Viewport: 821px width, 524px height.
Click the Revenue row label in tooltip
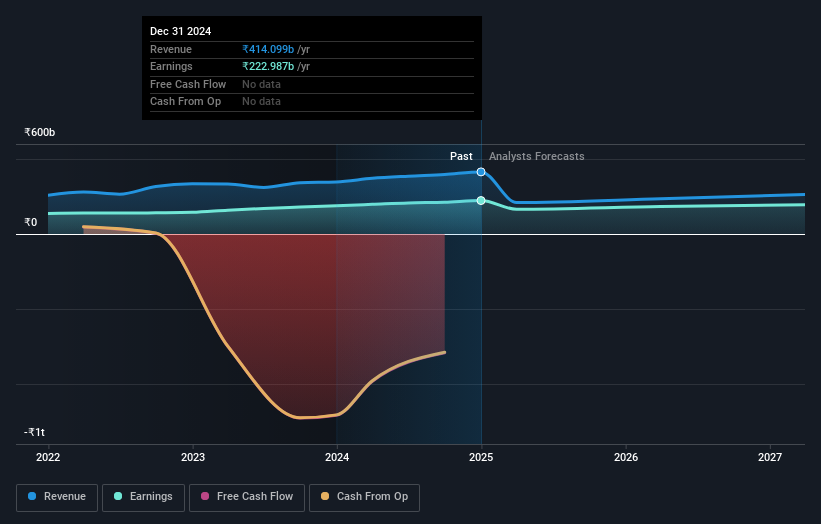tap(171, 49)
